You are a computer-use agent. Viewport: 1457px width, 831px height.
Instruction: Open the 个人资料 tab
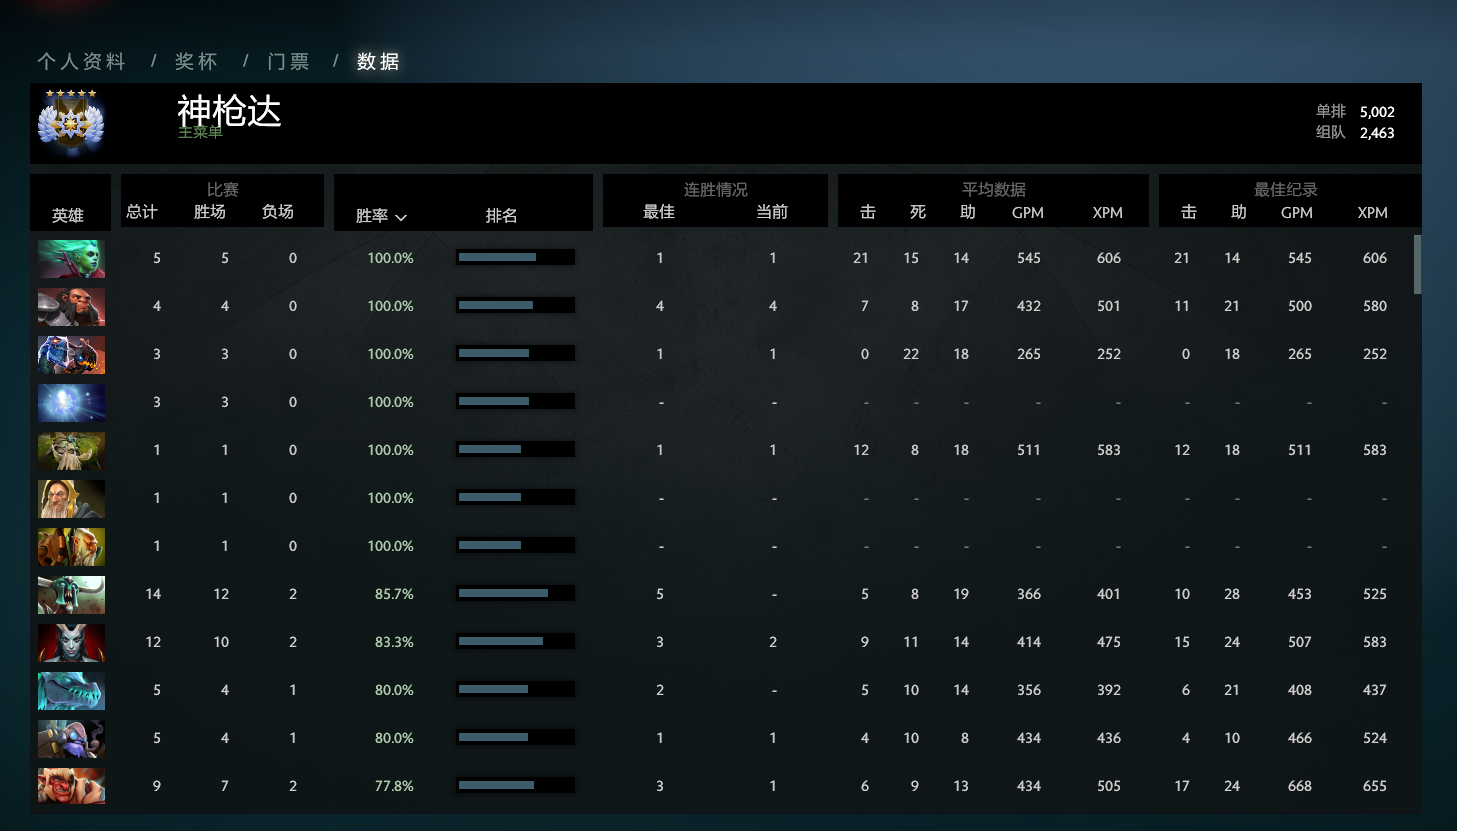(81, 61)
